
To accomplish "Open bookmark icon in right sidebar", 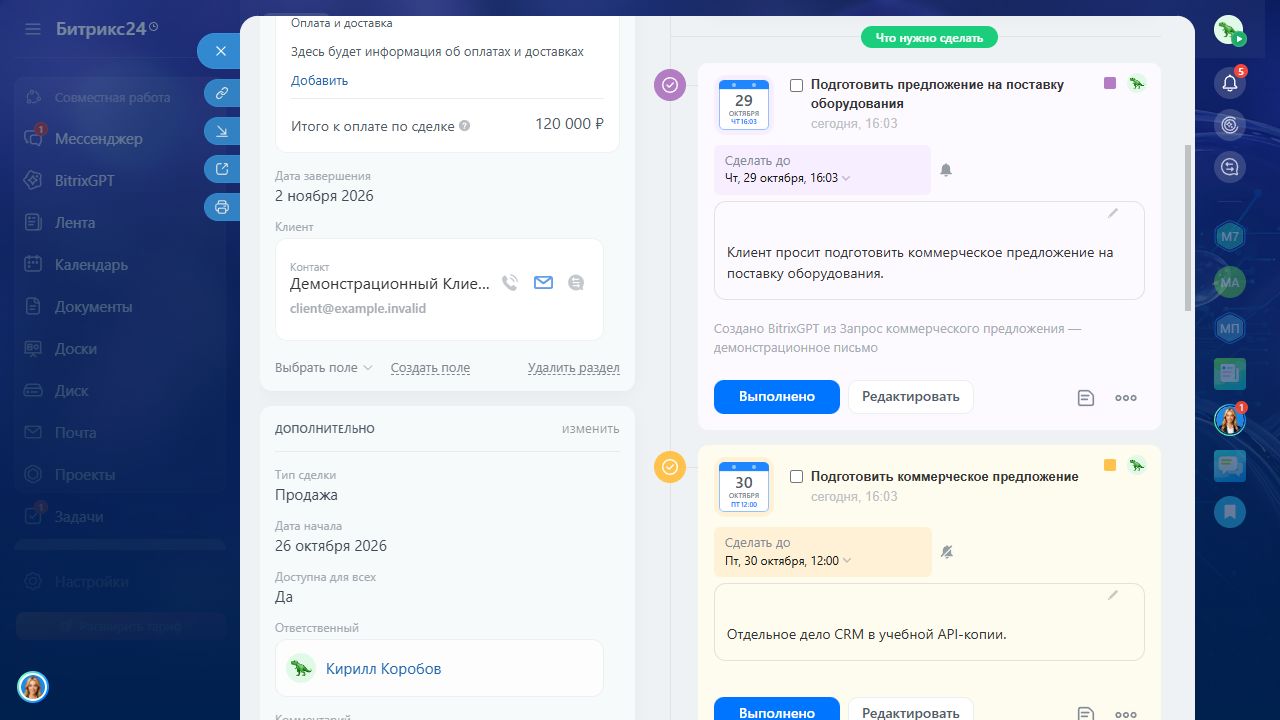I will [1230, 512].
